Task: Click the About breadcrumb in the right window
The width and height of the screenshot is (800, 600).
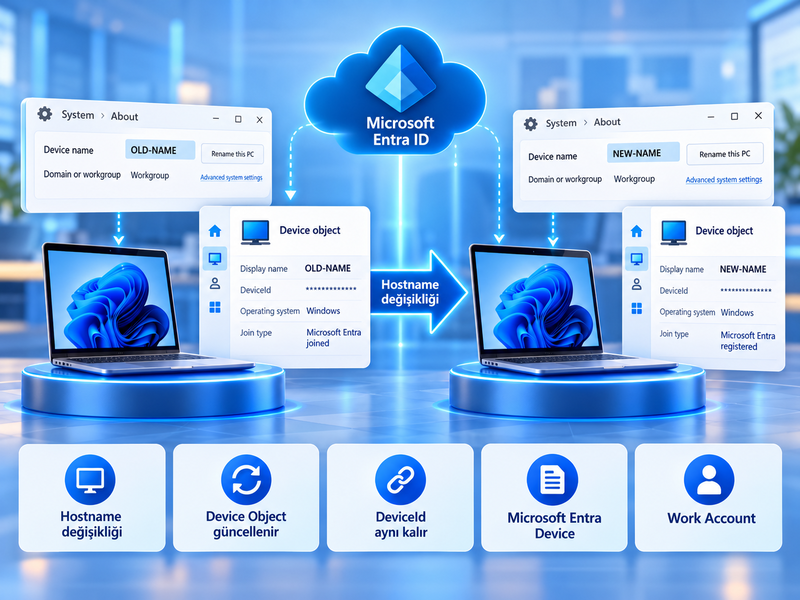Action: click(x=607, y=122)
